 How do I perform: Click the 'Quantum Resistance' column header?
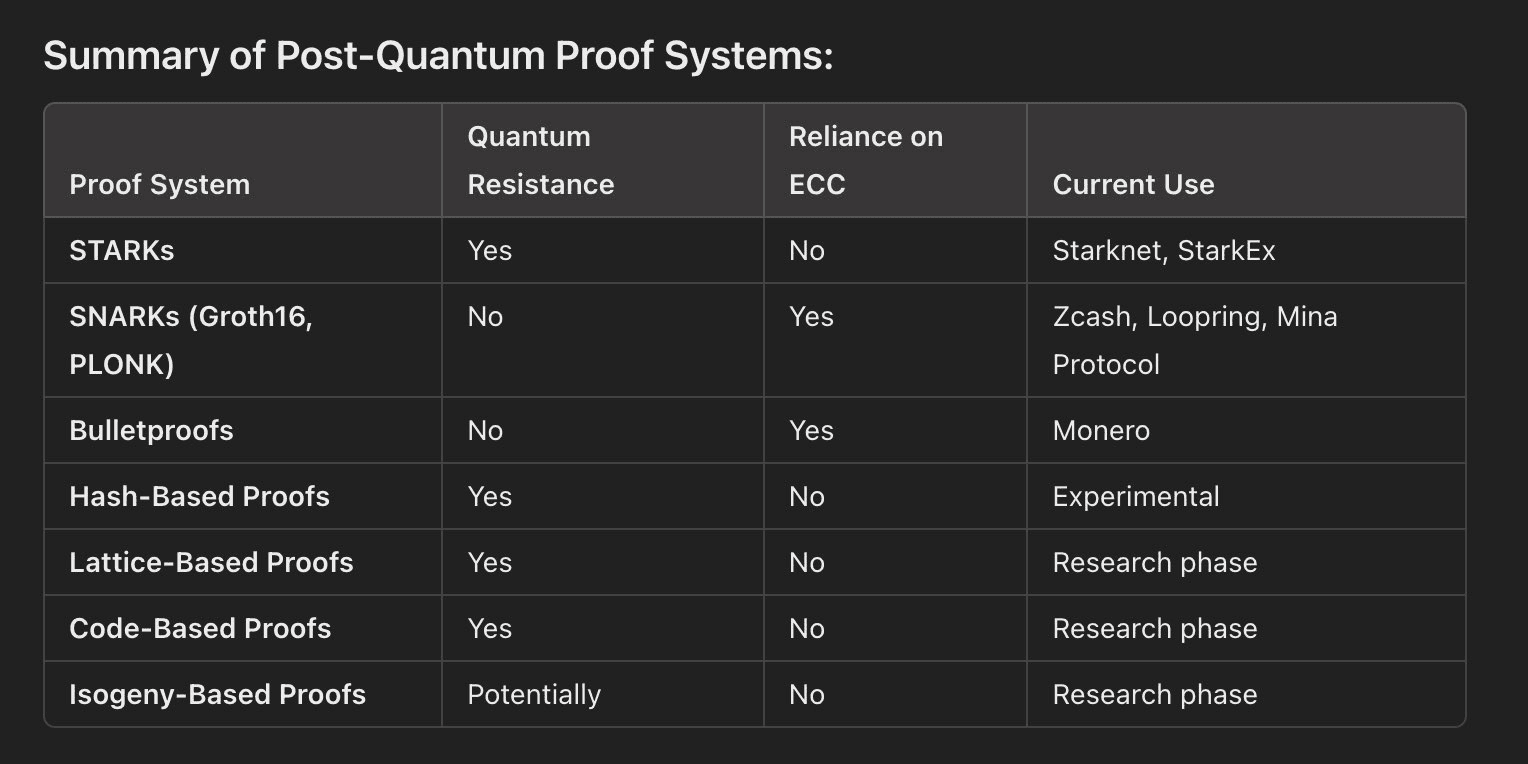tap(541, 160)
